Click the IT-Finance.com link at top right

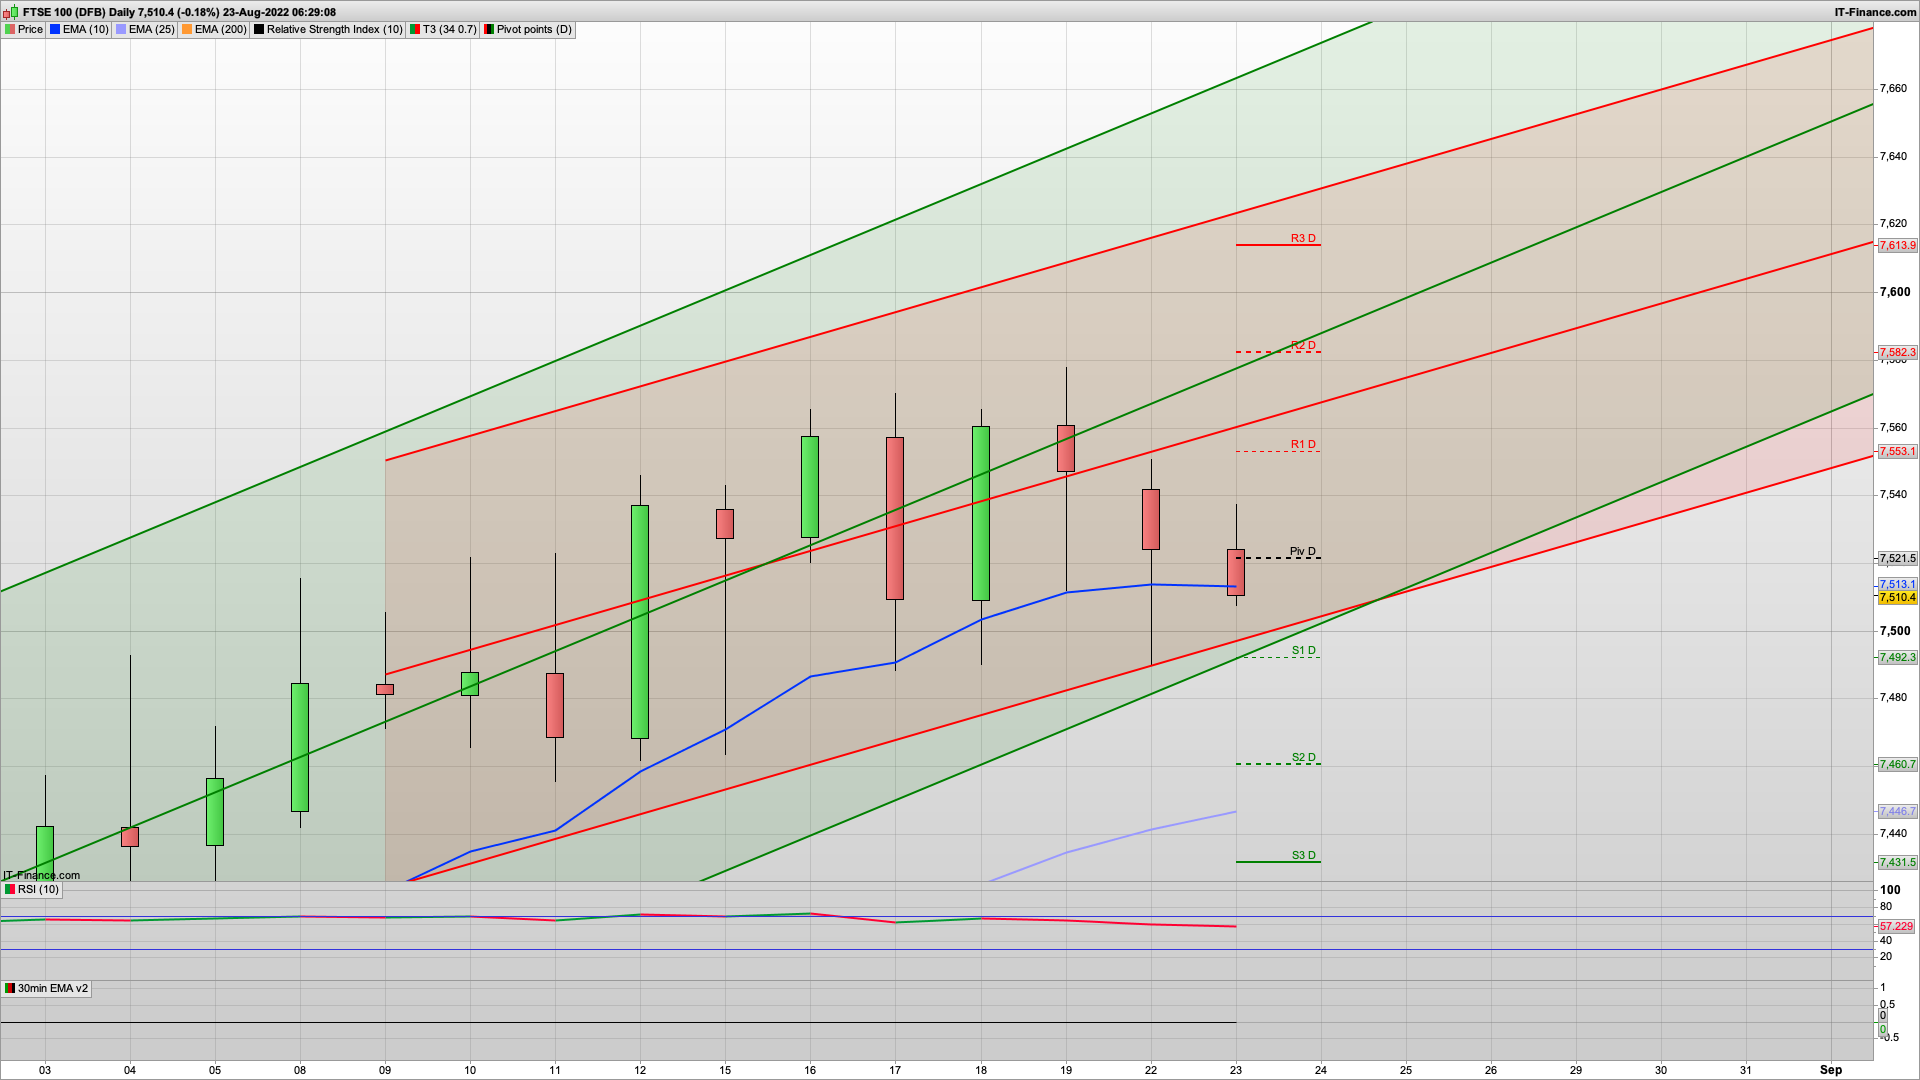(x=1875, y=12)
